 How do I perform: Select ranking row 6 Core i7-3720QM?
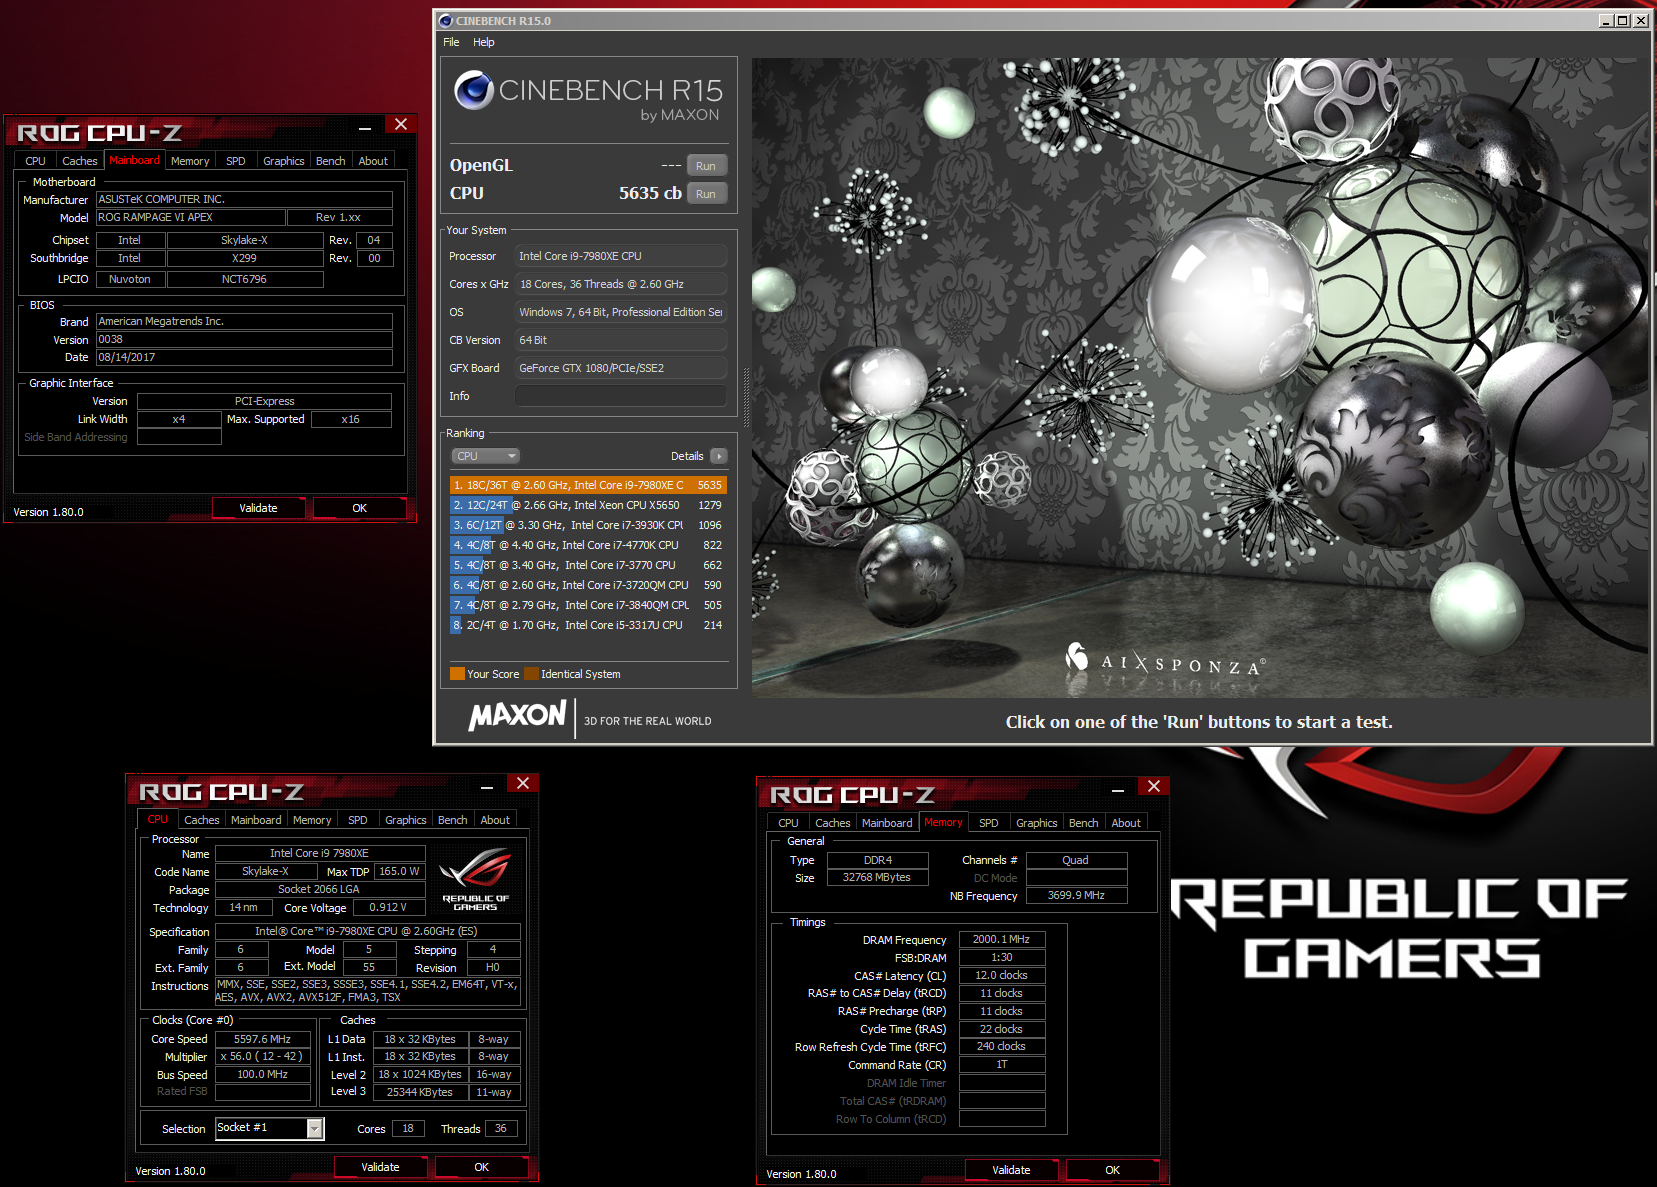[x=589, y=585]
